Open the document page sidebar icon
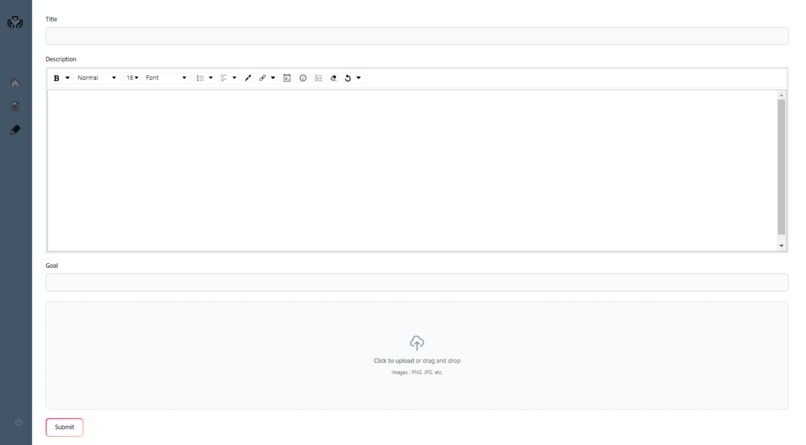This screenshot has height=445, width=806. 15,106
